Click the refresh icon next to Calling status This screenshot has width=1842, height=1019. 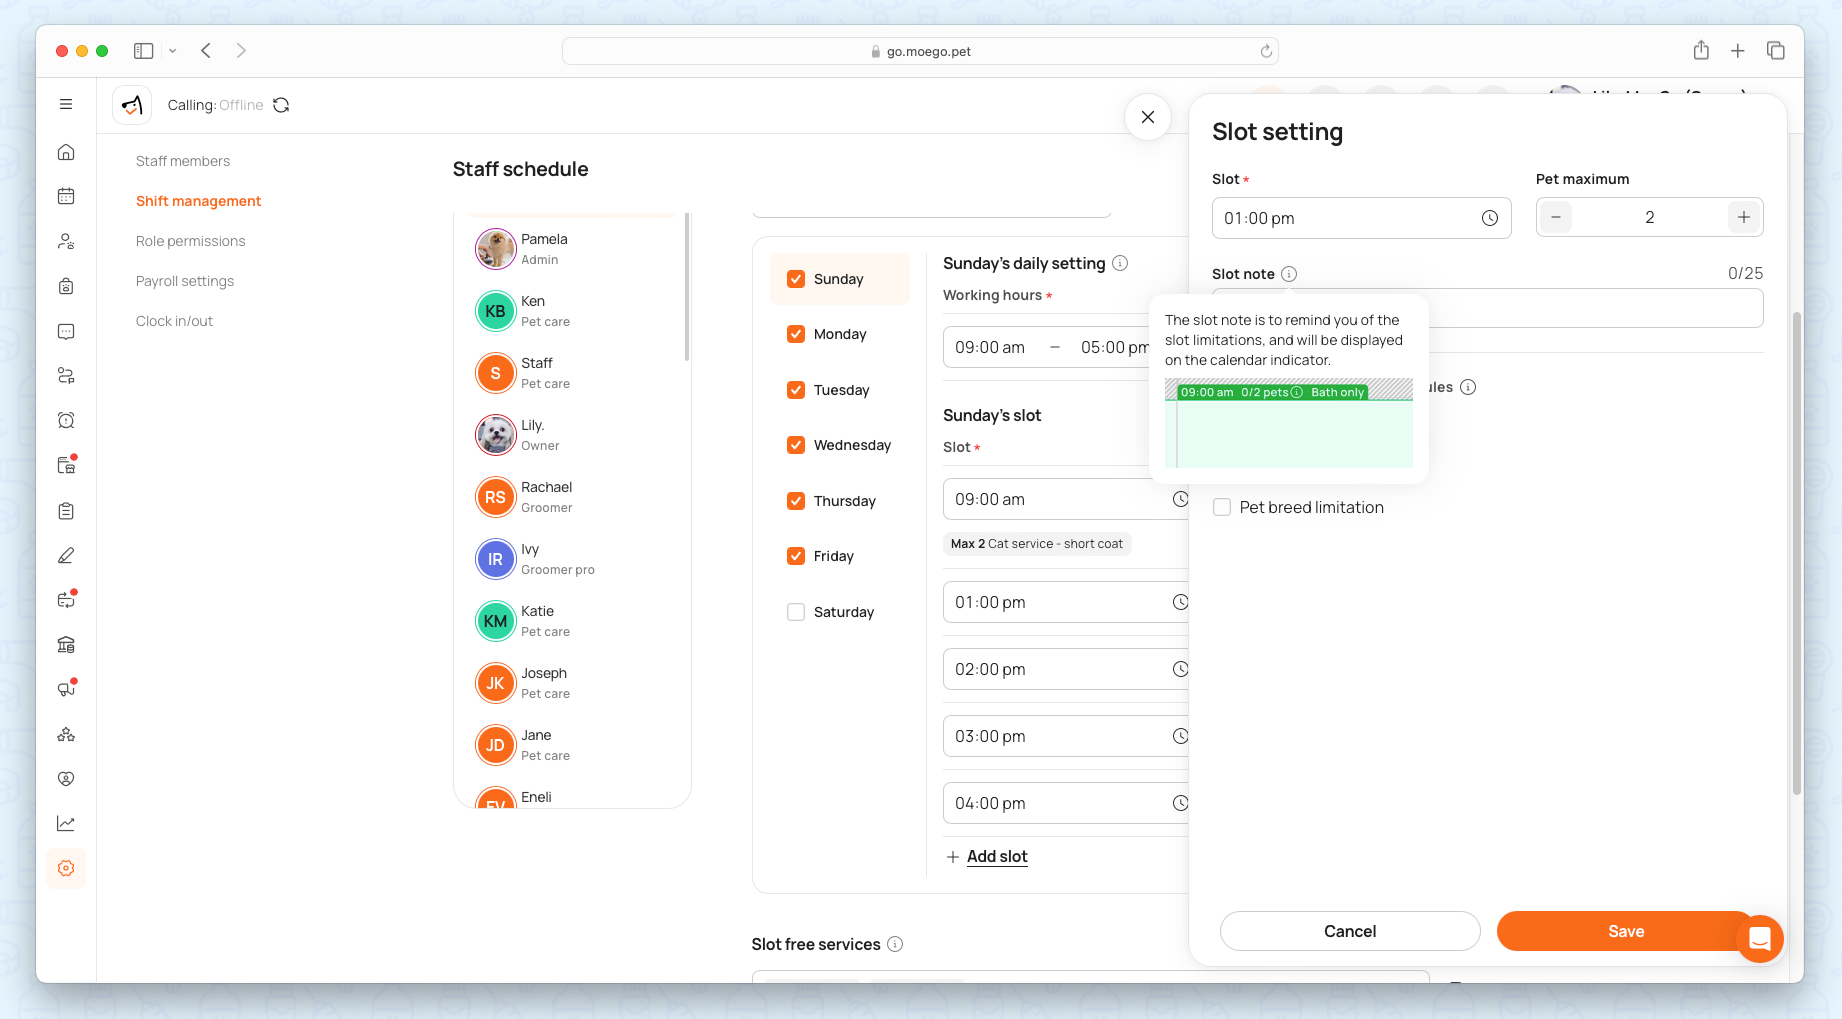(281, 105)
